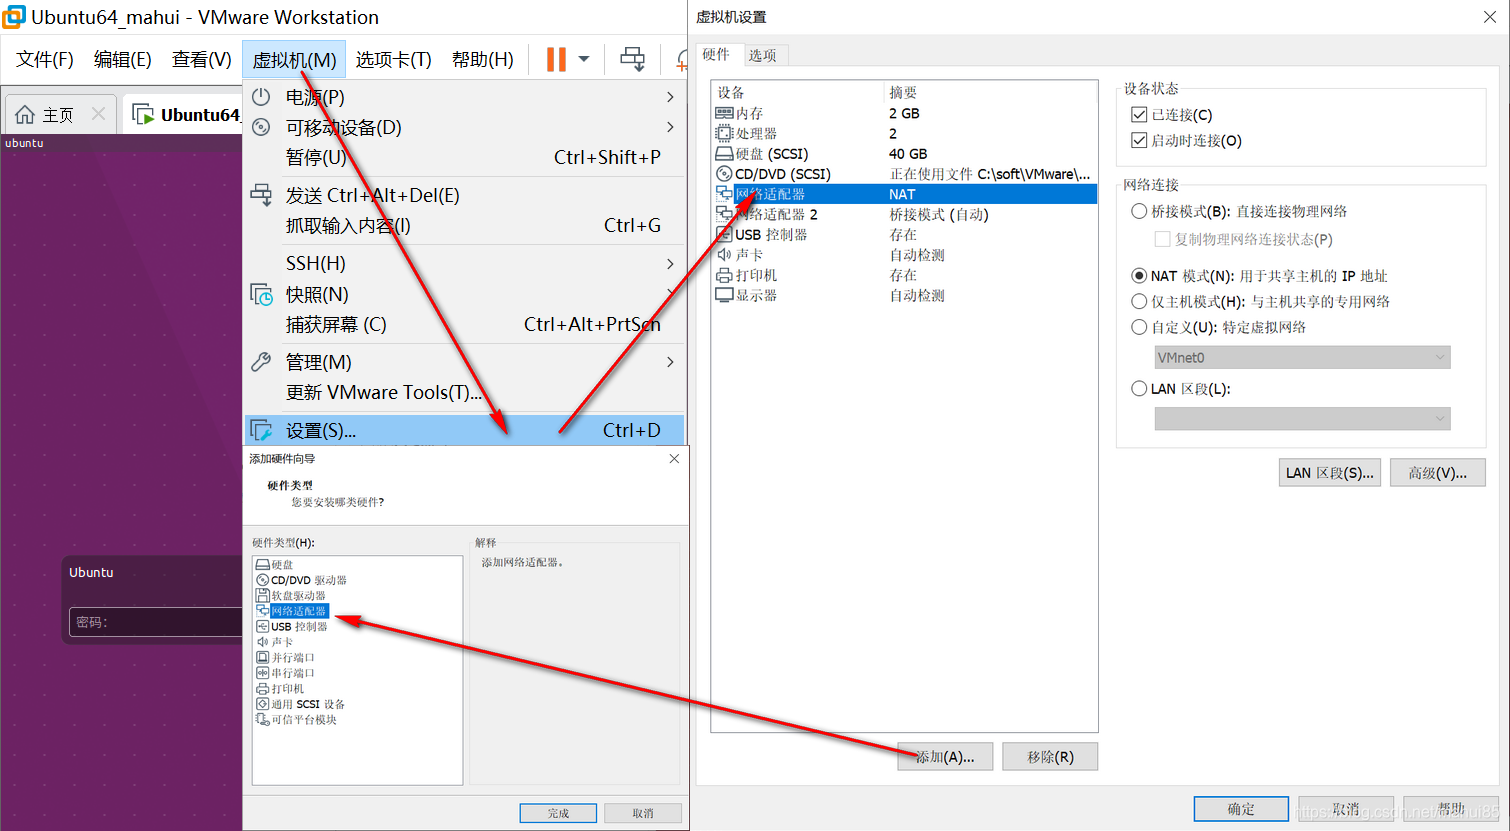This screenshot has height=831, width=1510.
Task: Select the LAN 区段(L) radio button
Action: (1139, 388)
